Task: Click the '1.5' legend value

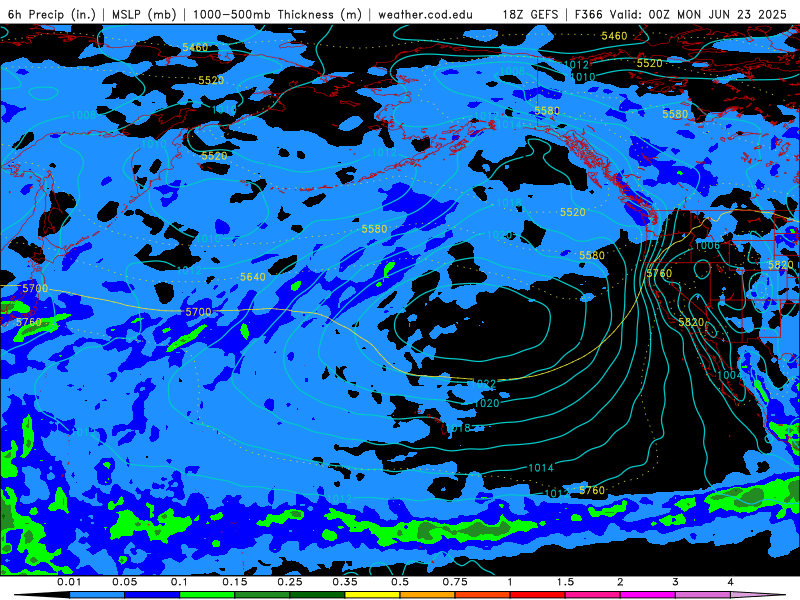Action: coord(565,582)
